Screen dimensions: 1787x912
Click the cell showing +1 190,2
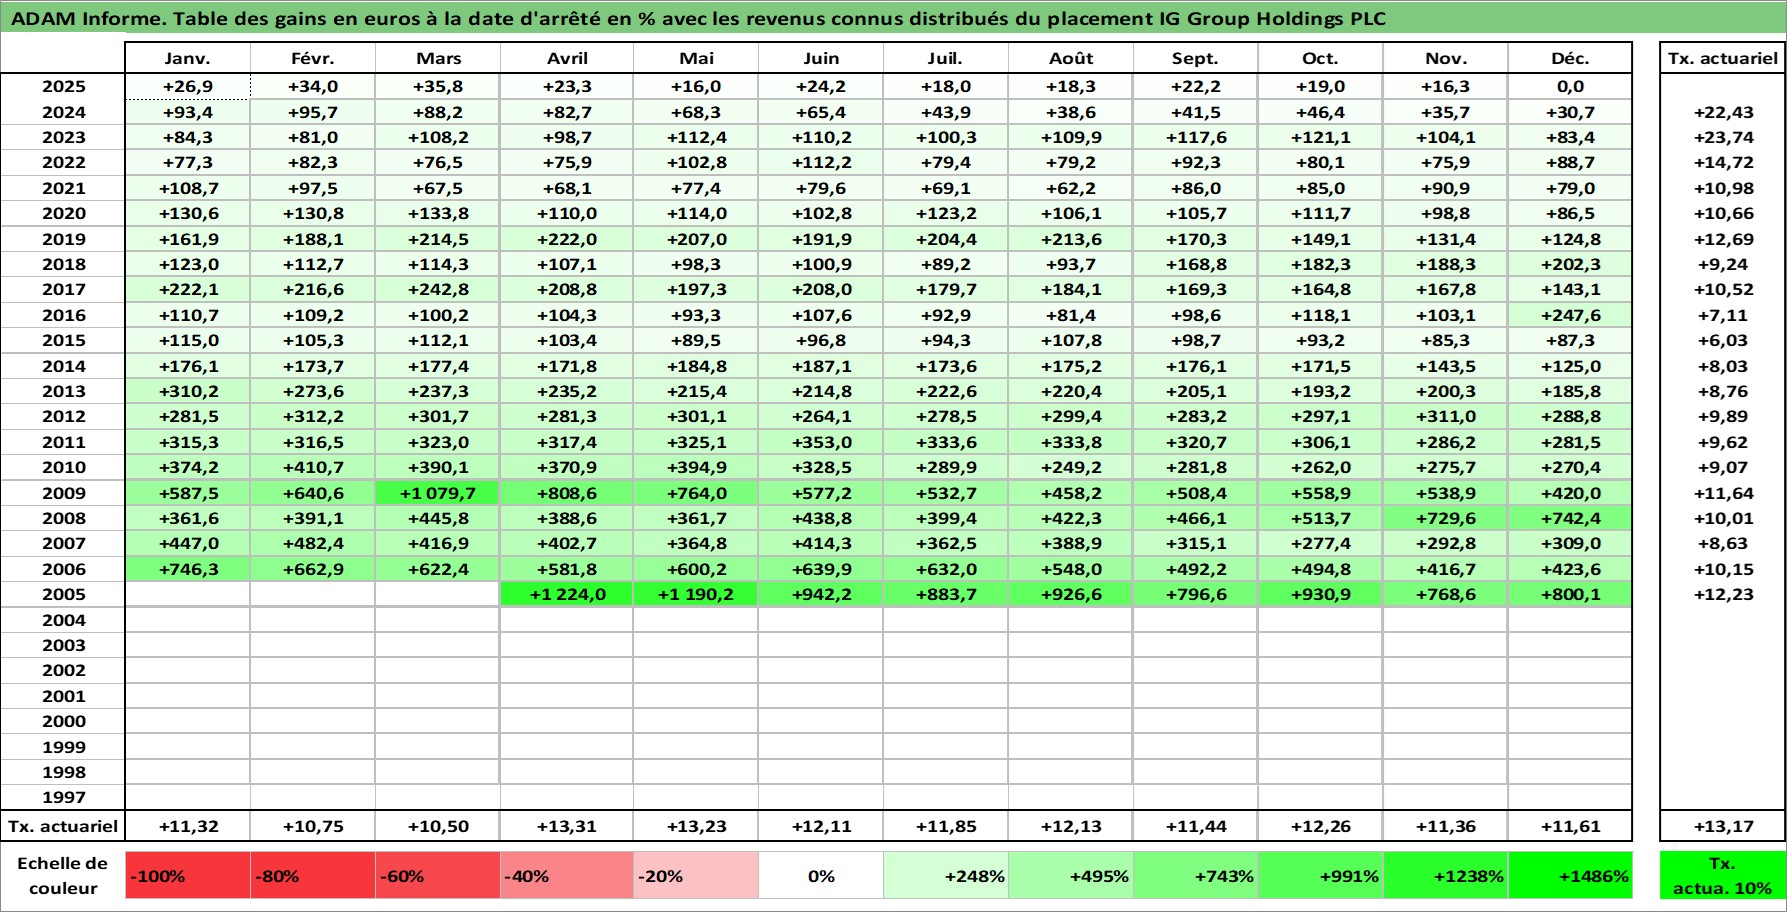coord(696,594)
